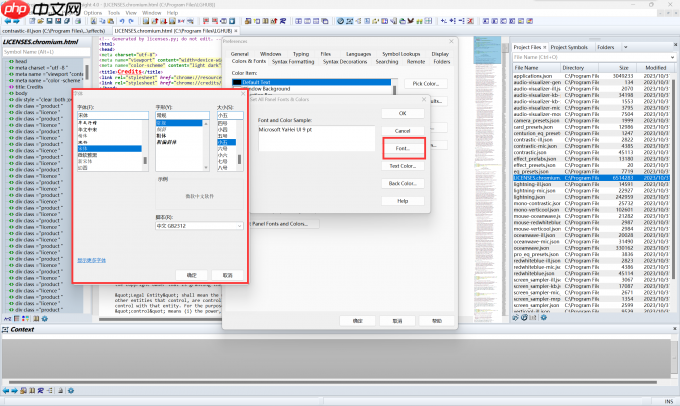
Task: Click the 显示更多字体 link
Action: 93,259
